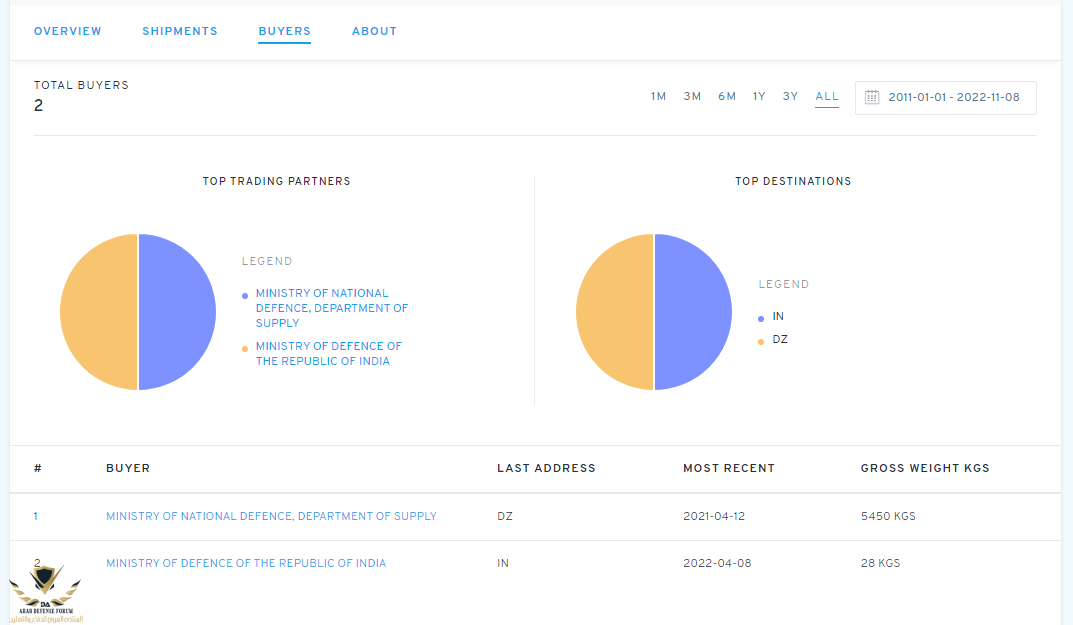
Task: Go to the About tab
Action: (x=374, y=31)
